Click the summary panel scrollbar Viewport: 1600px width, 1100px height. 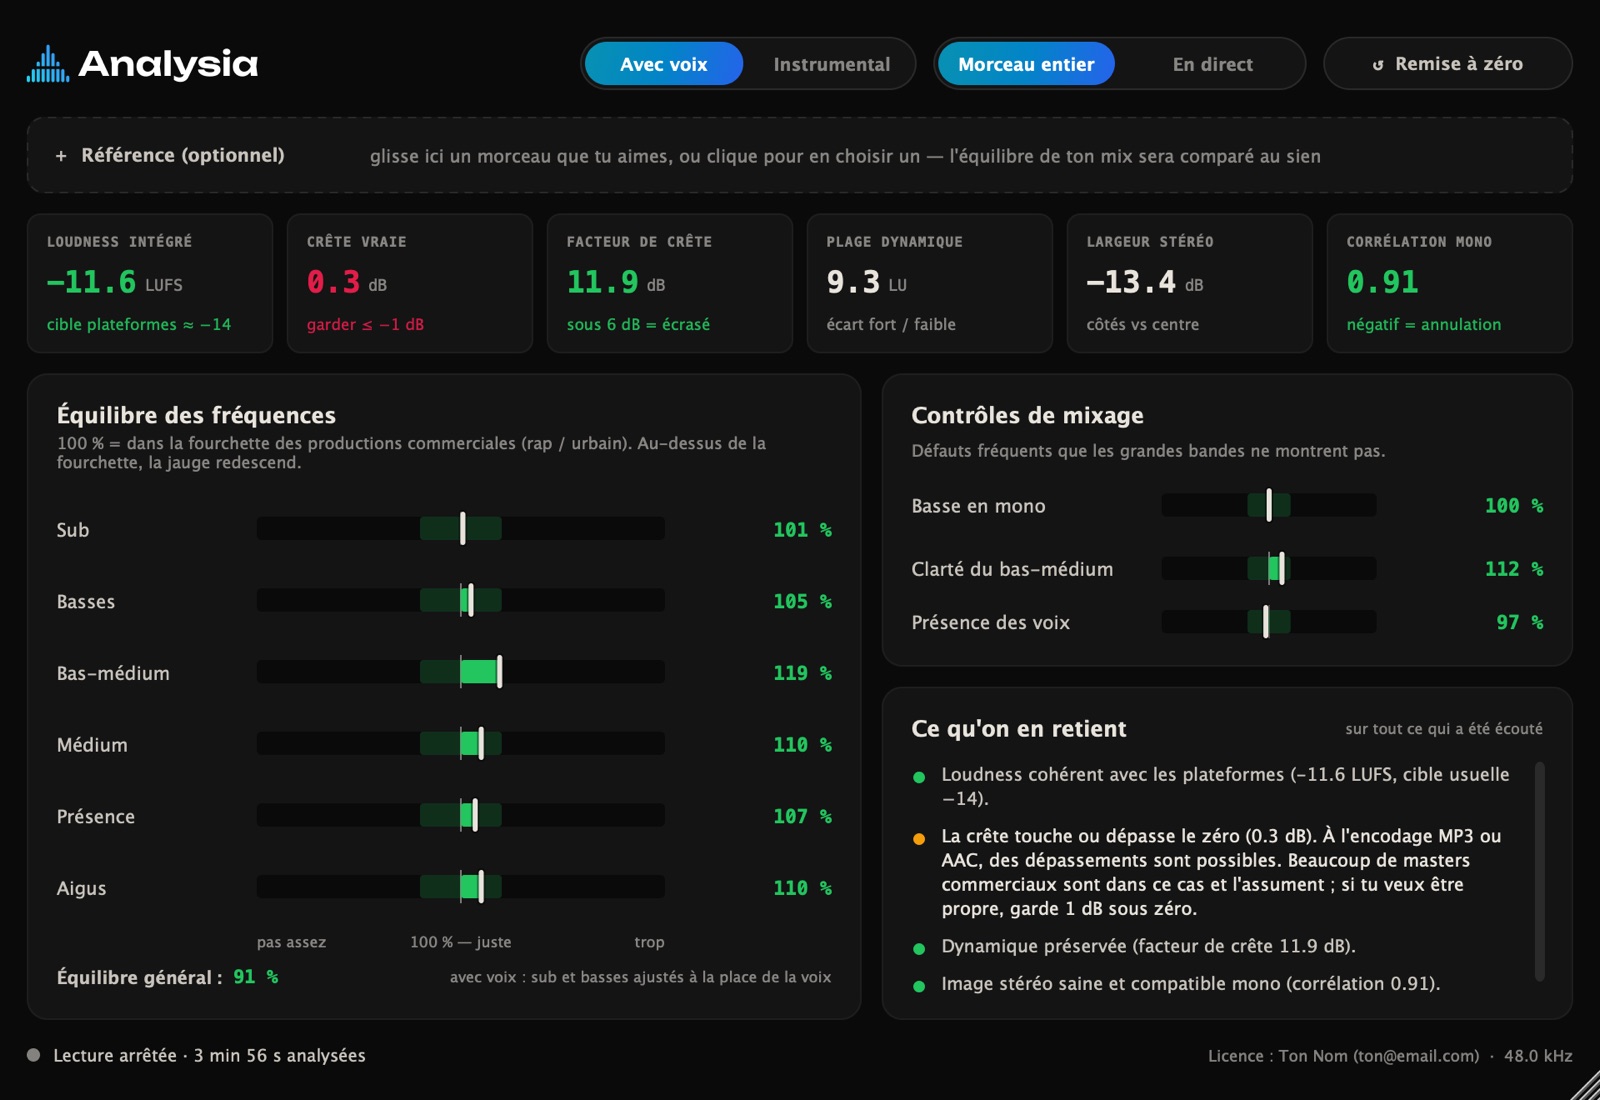coord(1540,871)
